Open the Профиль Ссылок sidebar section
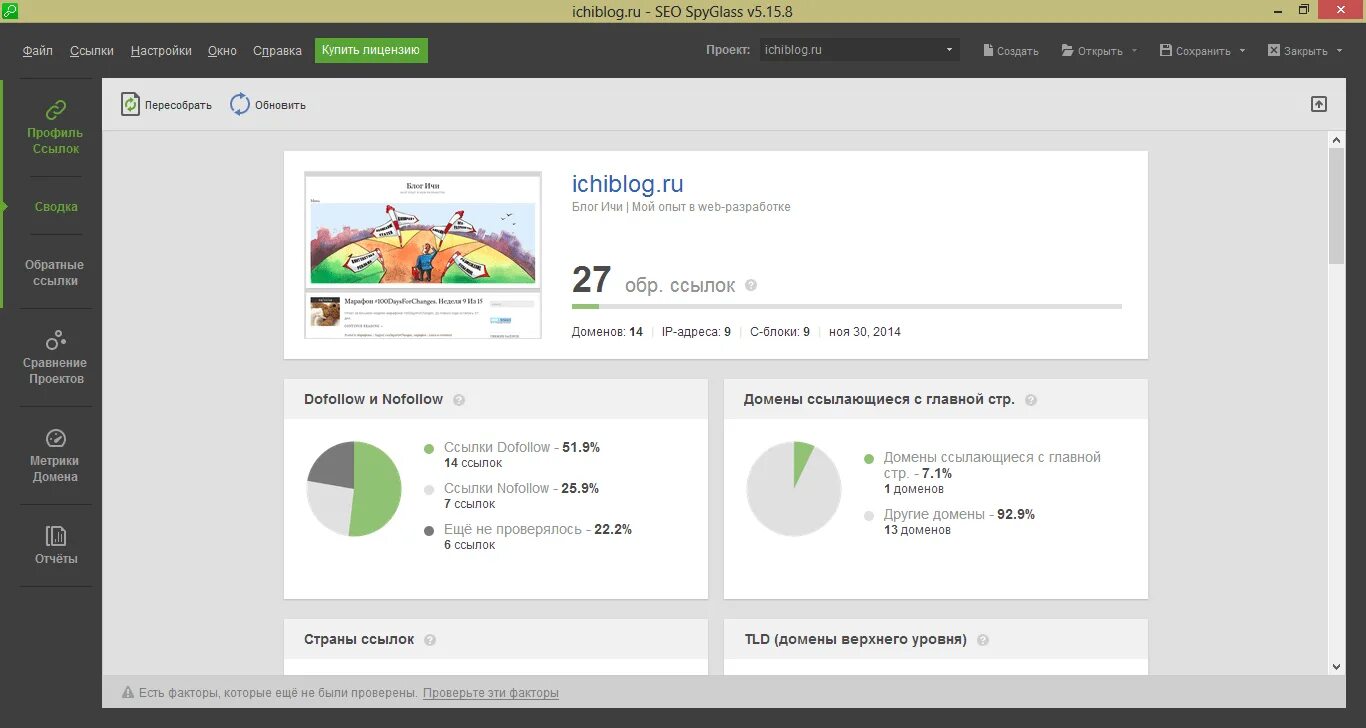The width and height of the screenshot is (1366, 728). coord(55,125)
